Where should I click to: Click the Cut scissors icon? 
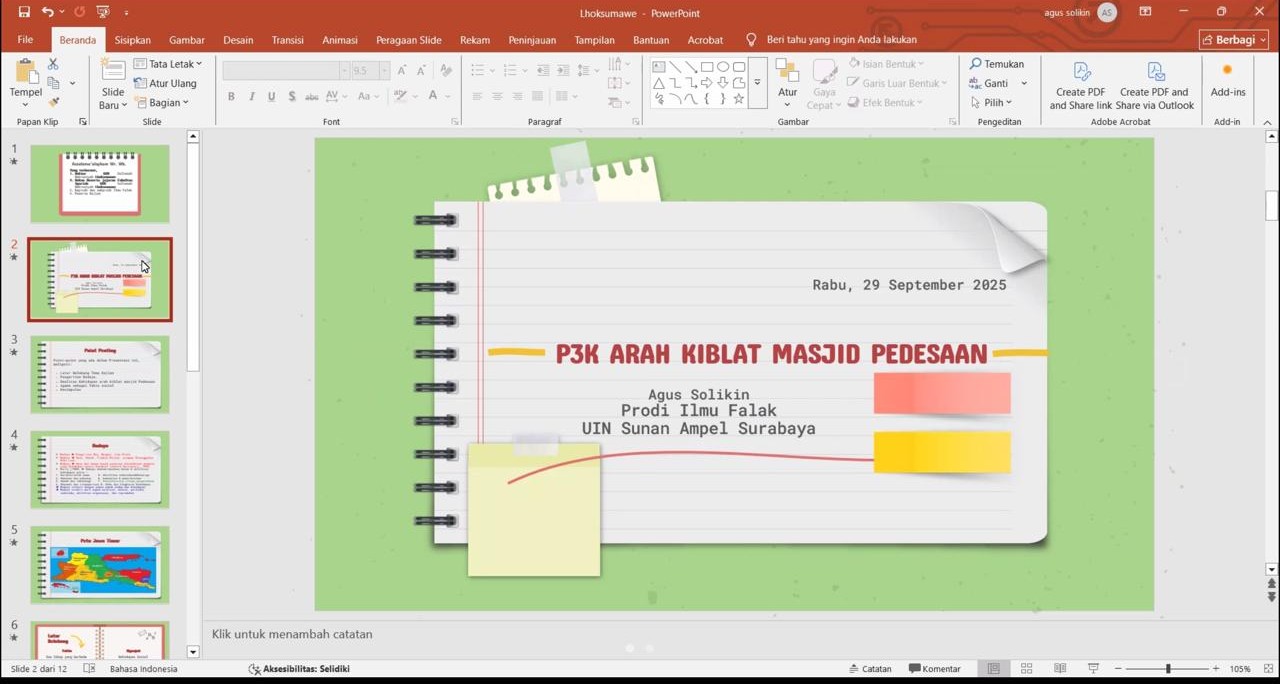point(54,64)
